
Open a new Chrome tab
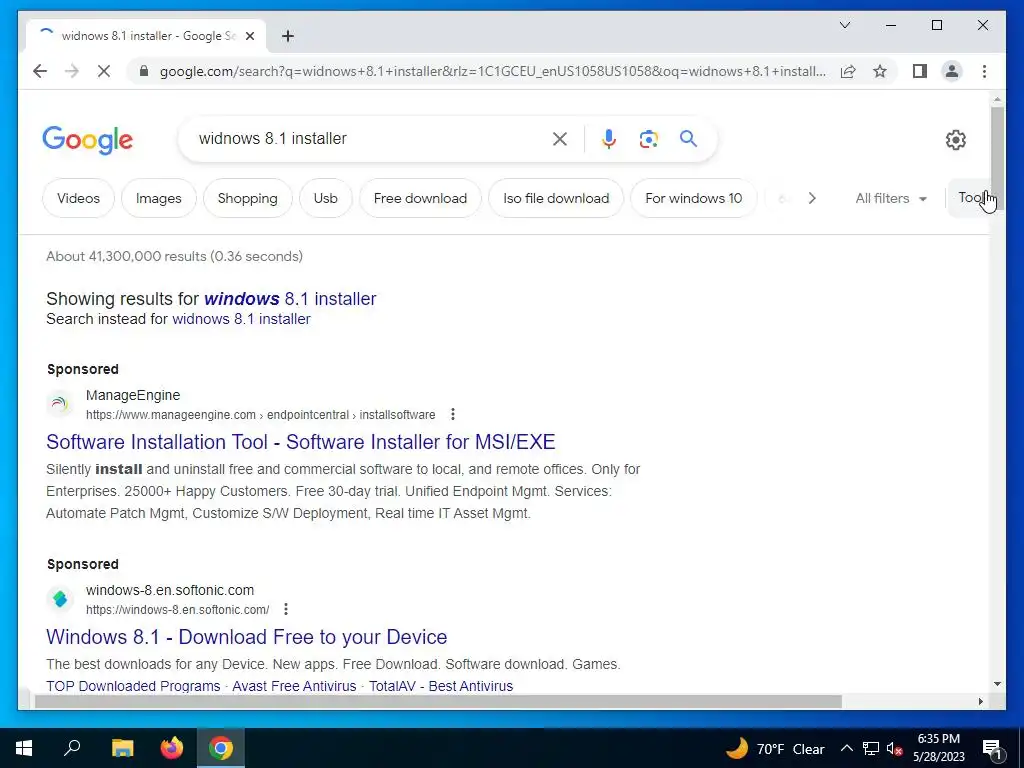click(287, 36)
